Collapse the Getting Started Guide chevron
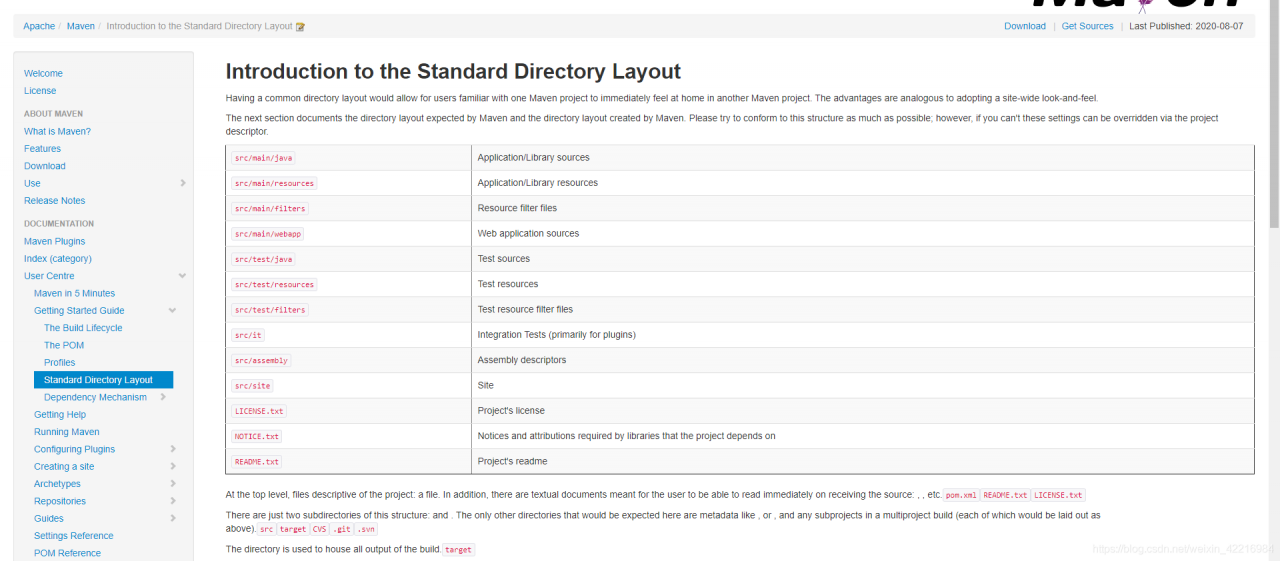1280x561 pixels. click(172, 311)
